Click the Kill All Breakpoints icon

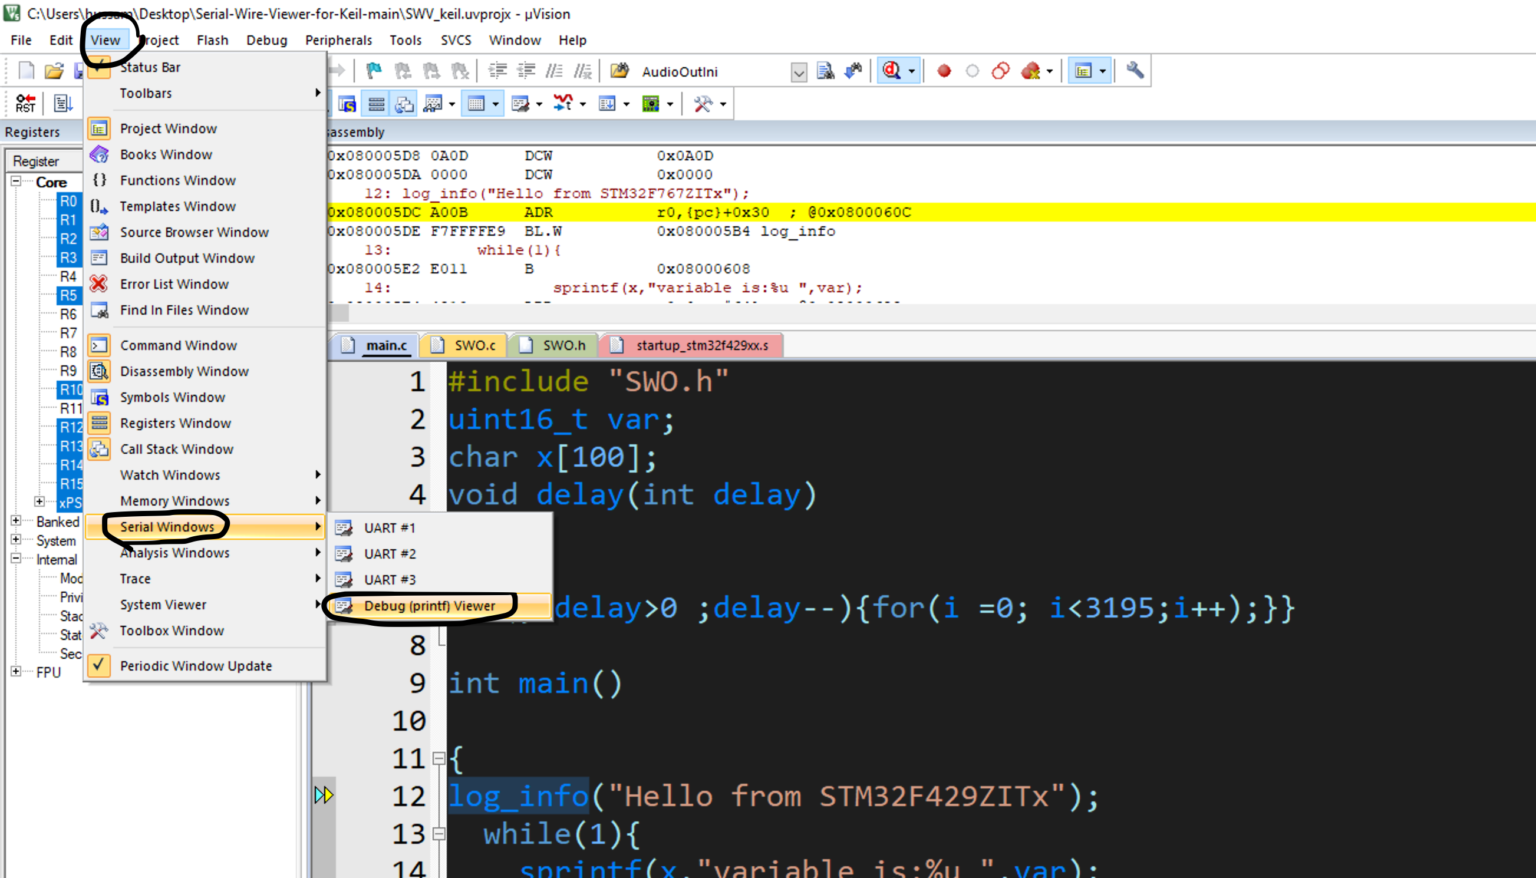click(1032, 70)
